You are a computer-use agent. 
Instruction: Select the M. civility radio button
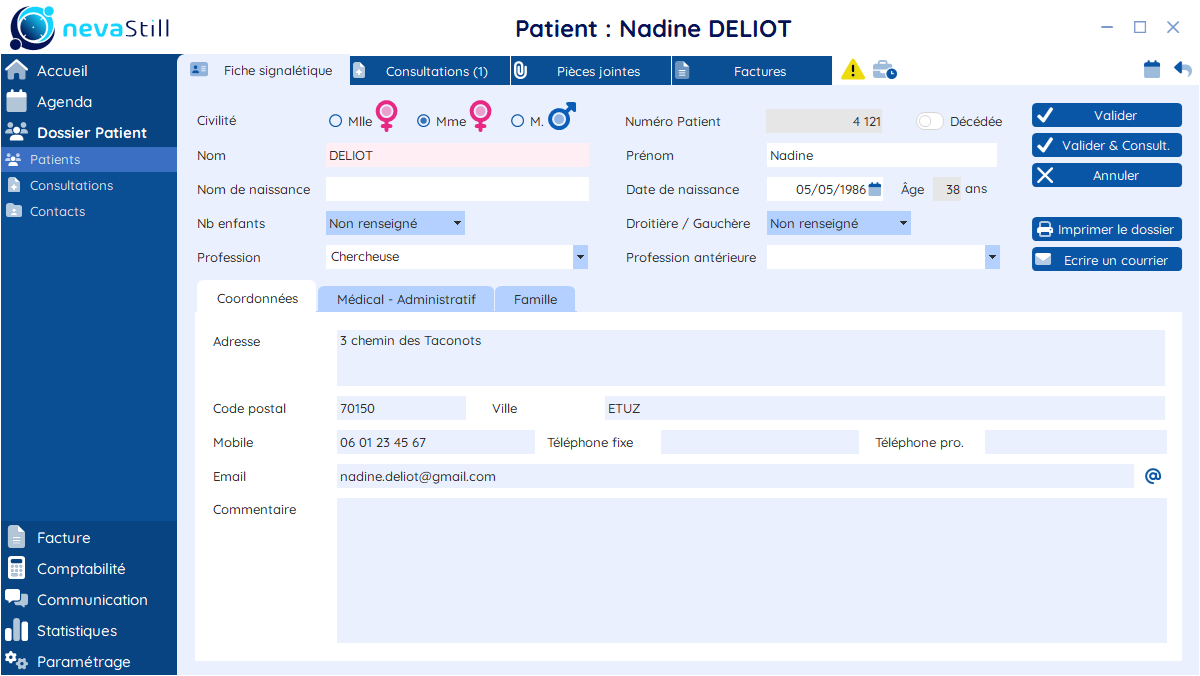[517, 121]
